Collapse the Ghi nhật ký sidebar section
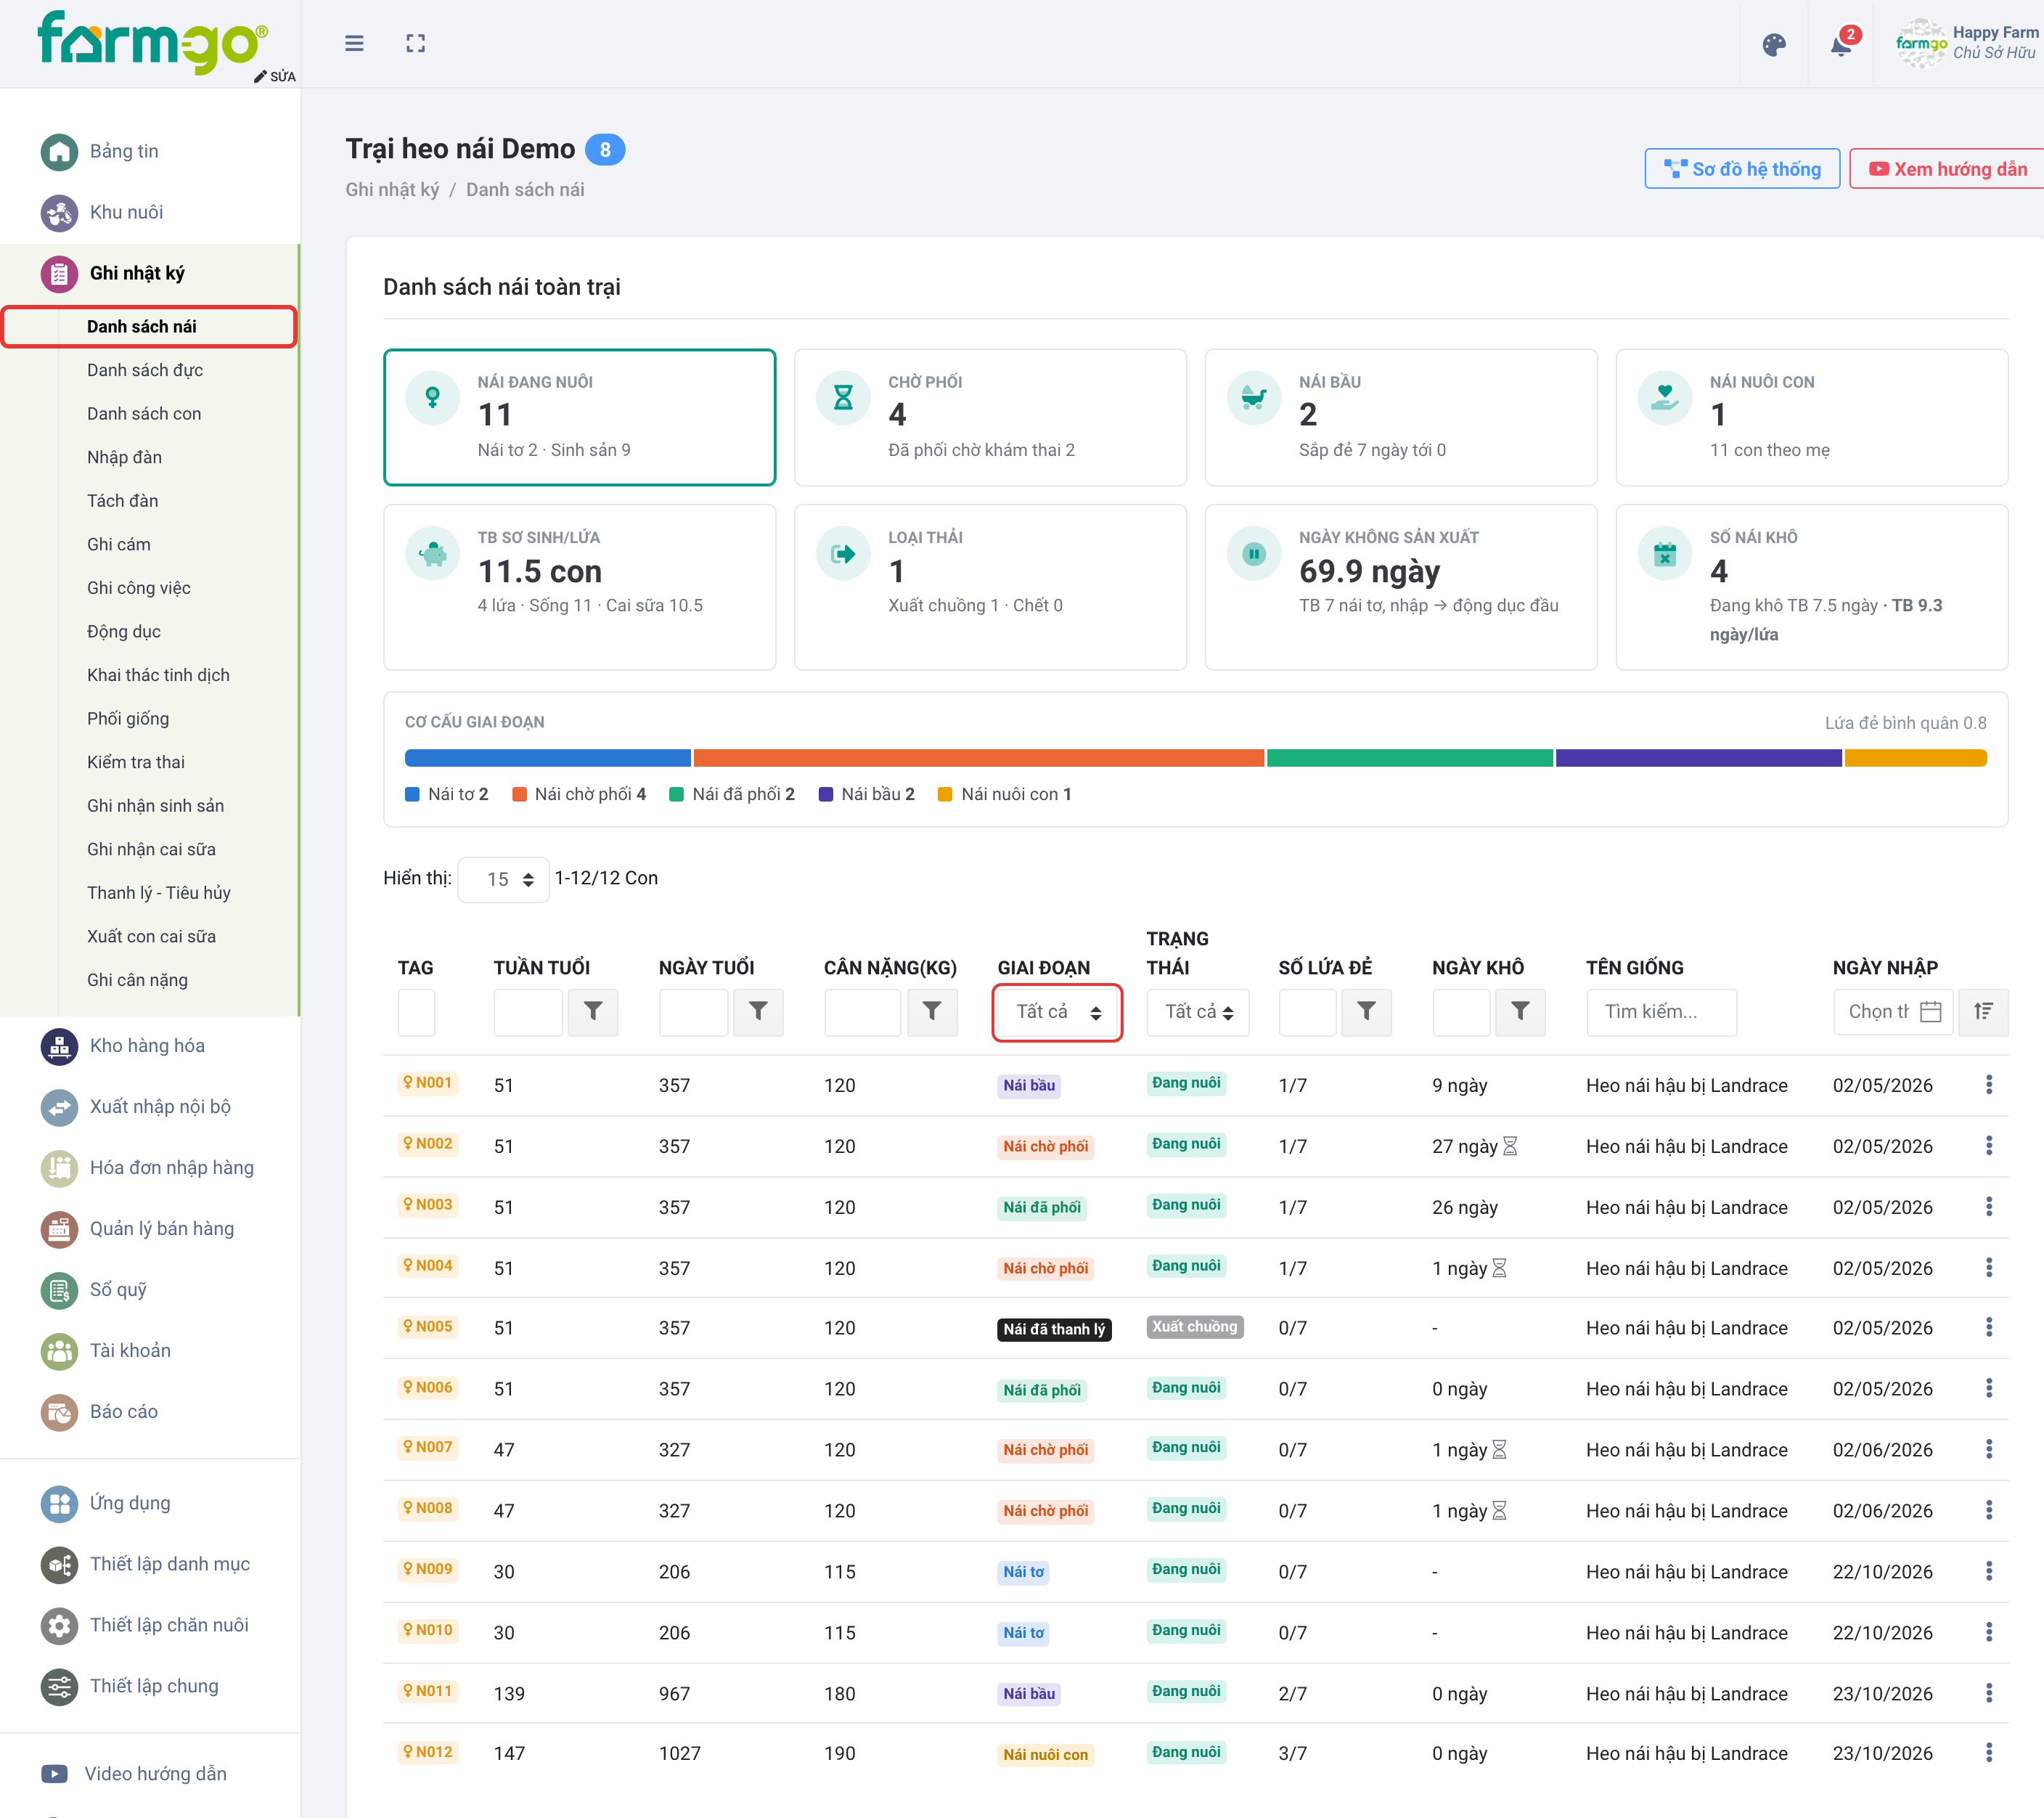Screen dimensions: 2044x1818 tap(150, 273)
